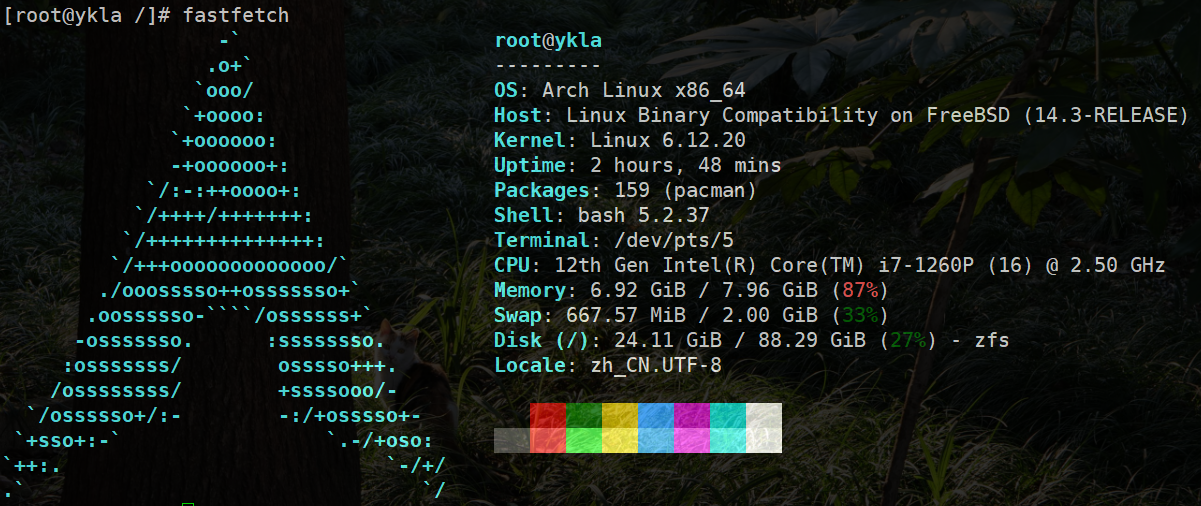Click "FreeBSD (14.3-RELEASE)" in the Host line
Screen dimensions: 1201x506
1058,115
